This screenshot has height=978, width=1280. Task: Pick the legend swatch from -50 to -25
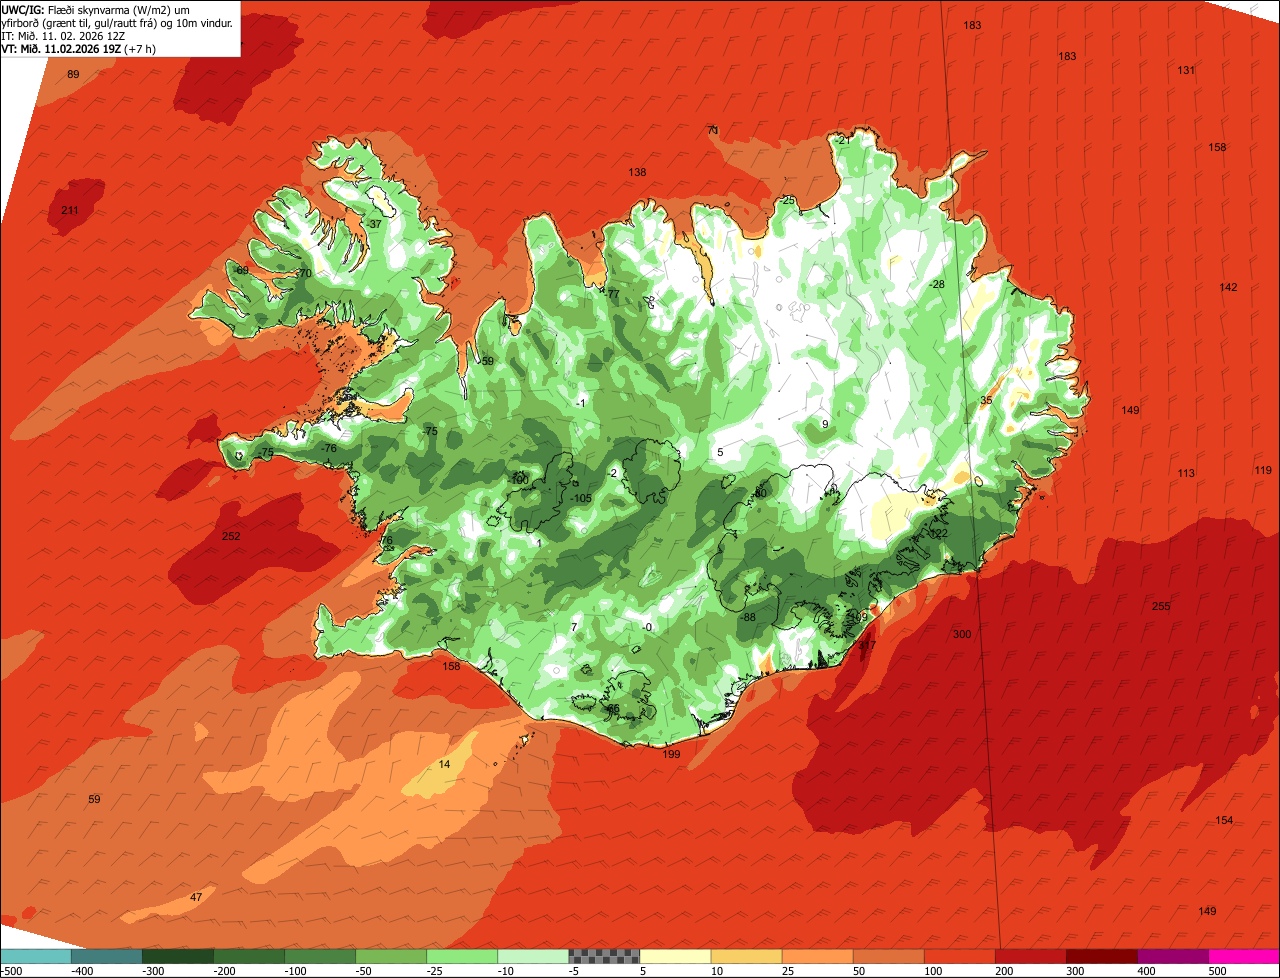(391, 956)
